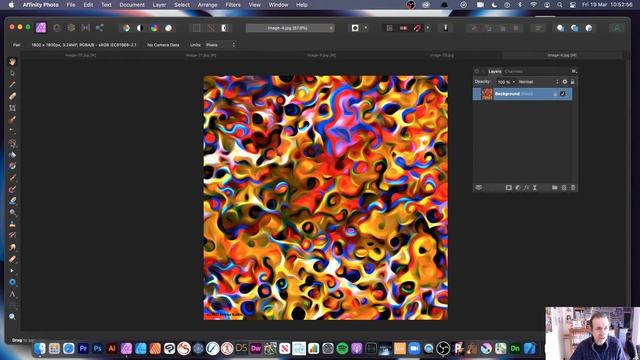This screenshot has height=360, width=640.
Task: Apply Auto Colours from toolbar
Action: click(x=154, y=28)
